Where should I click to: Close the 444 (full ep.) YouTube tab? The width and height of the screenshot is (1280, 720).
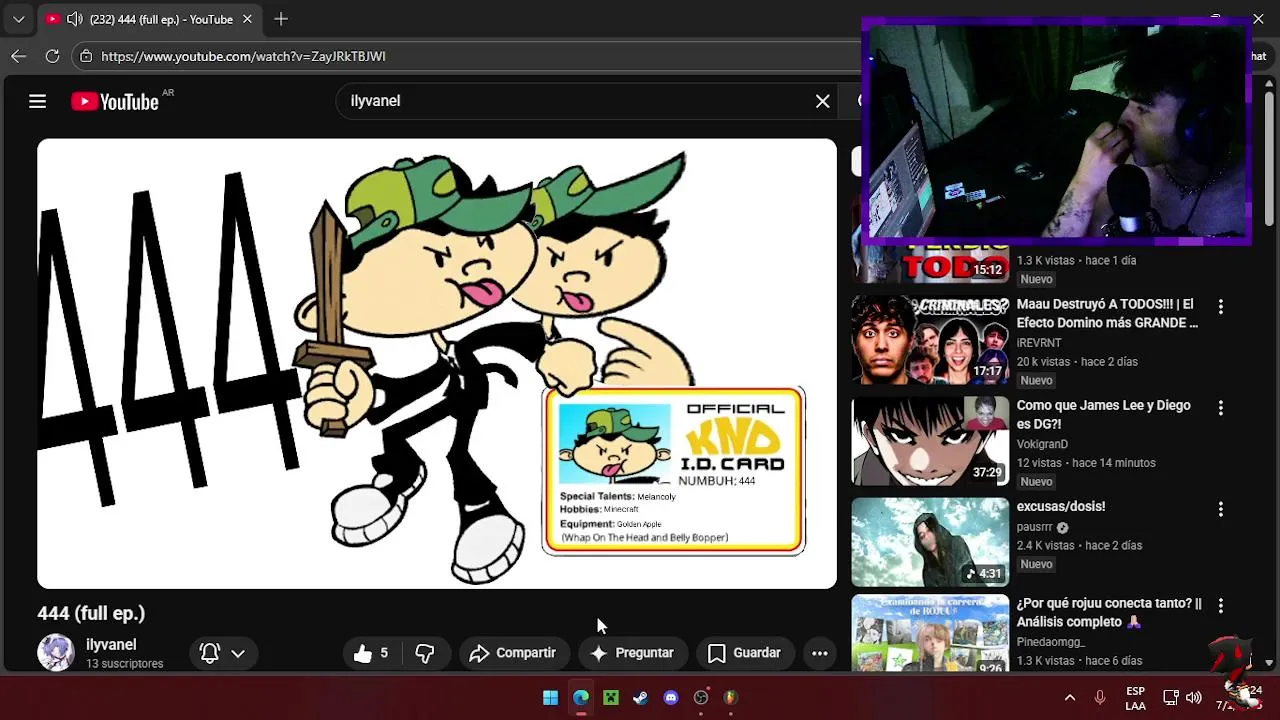pyautogui.click(x=247, y=19)
